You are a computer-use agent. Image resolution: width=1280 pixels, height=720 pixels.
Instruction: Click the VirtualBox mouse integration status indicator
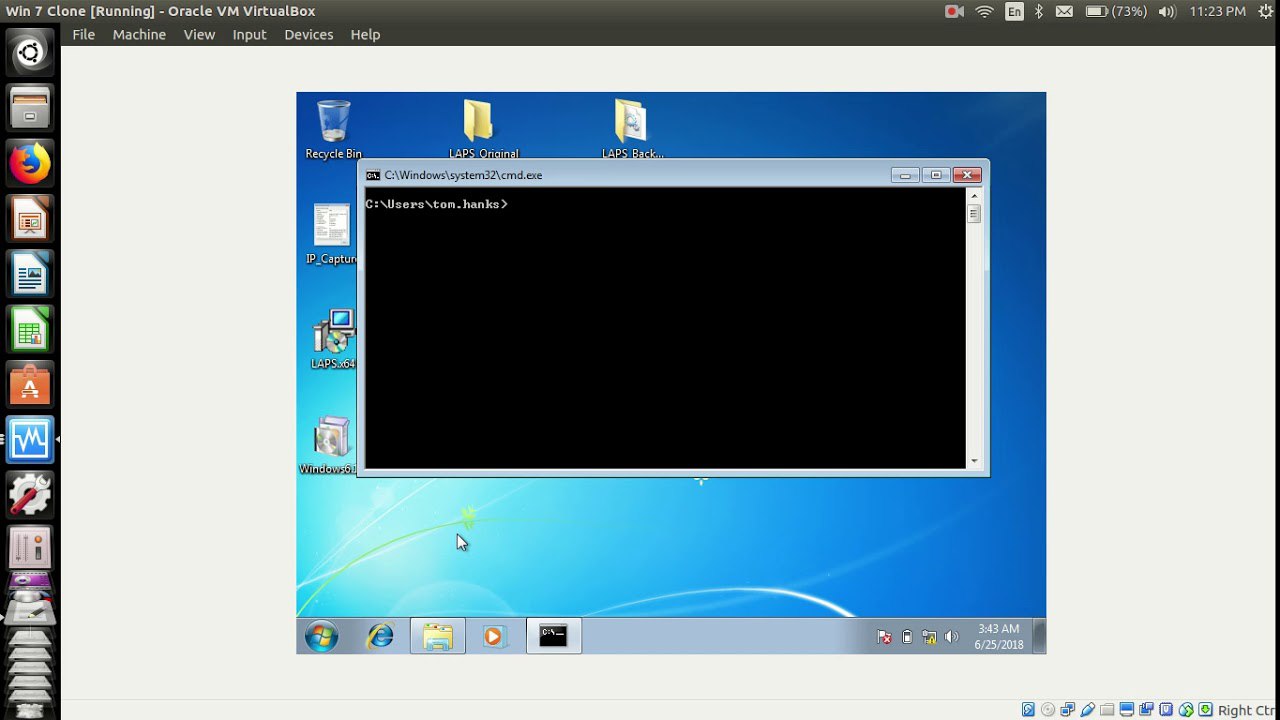click(x=1186, y=710)
